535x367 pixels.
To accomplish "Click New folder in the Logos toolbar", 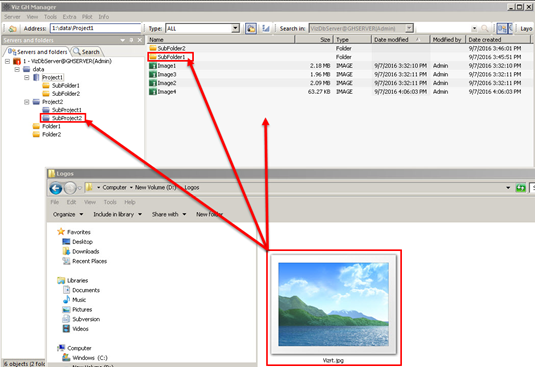I will coord(209,215).
